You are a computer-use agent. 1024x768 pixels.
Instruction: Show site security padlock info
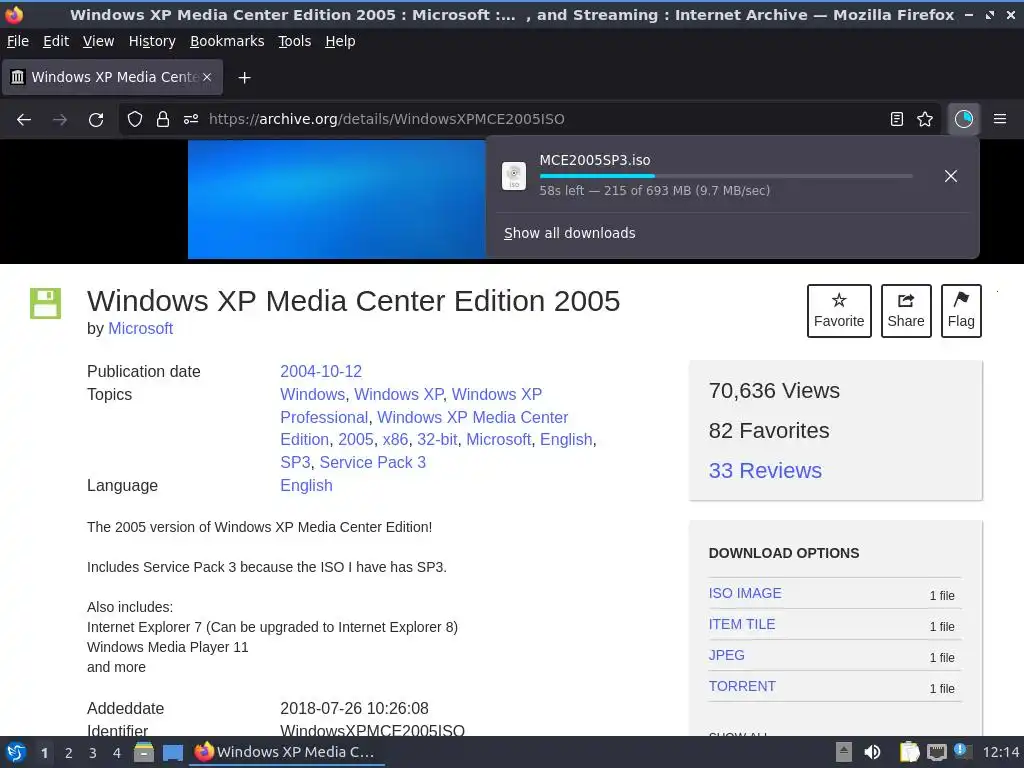163,119
